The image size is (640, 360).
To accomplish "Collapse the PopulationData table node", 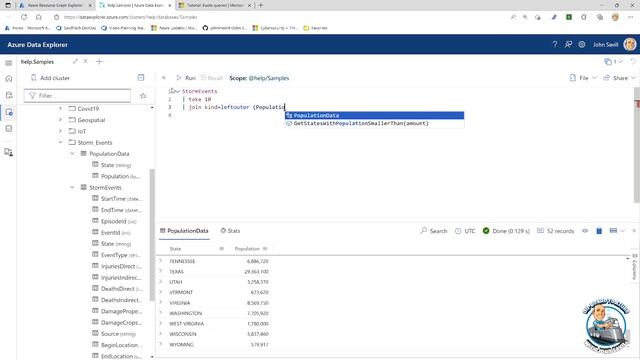I will point(72,153).
